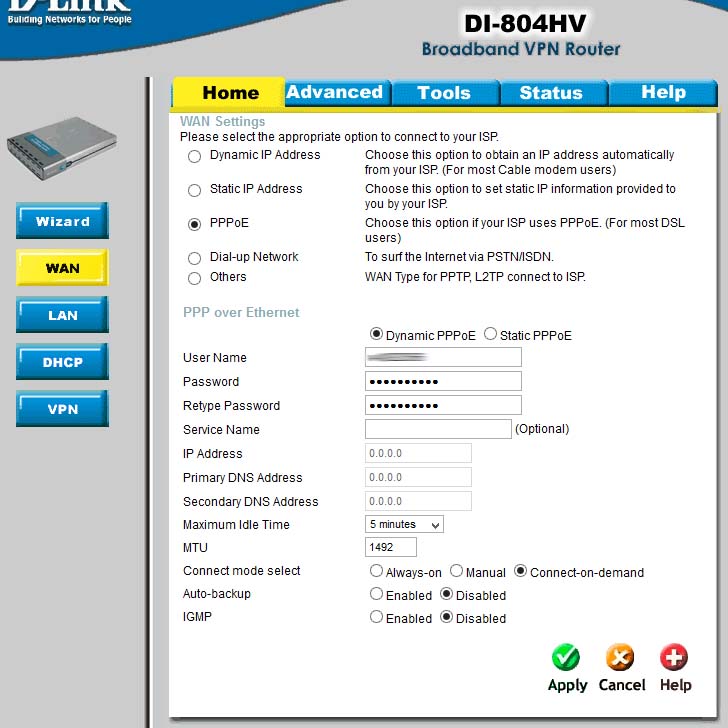Click the Cancel label text
This screenshot has width=728, height=728.
622,685
